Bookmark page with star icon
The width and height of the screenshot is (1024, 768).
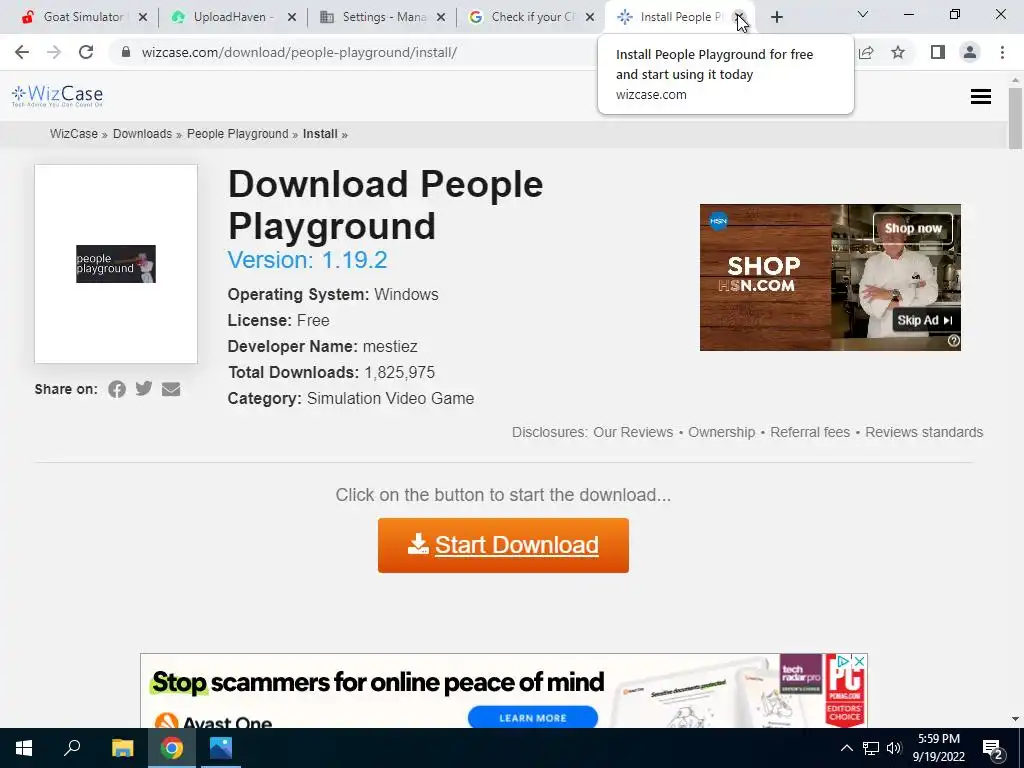point(898,52)
